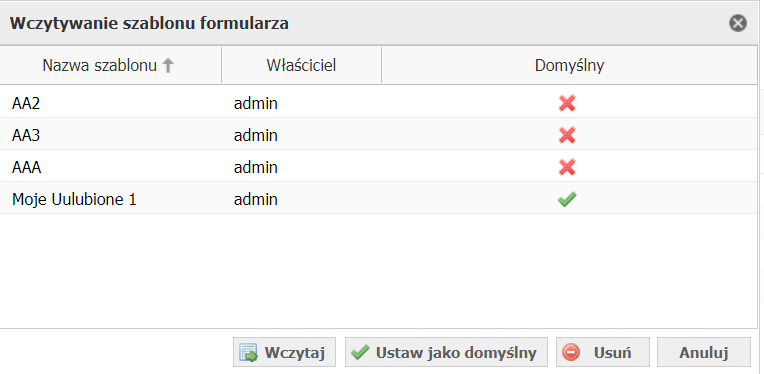Click the Ustaw jako domyślny button text
The image size is (764, 374).
coord(456,353)
